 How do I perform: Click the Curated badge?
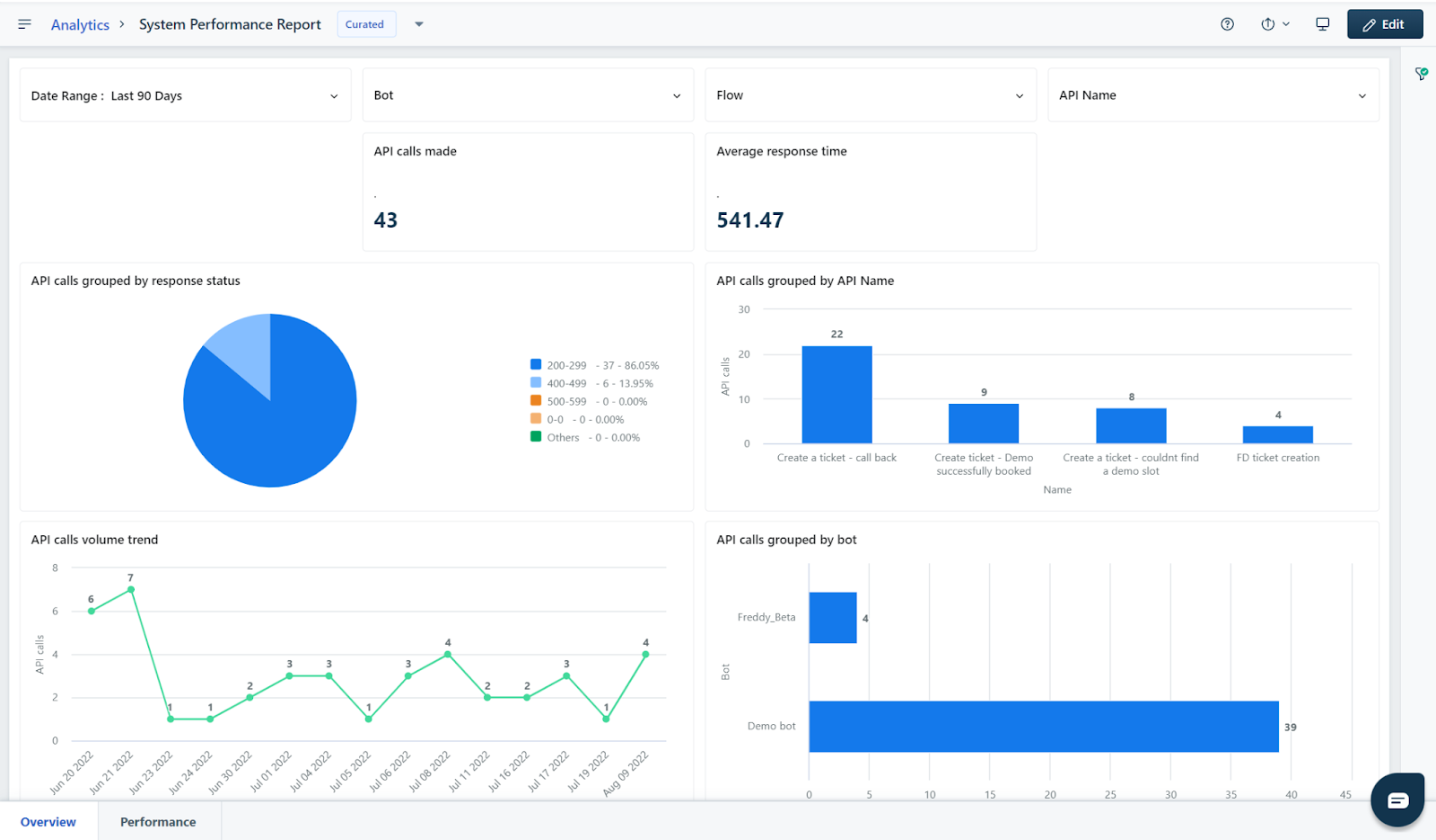coord(366,25)
